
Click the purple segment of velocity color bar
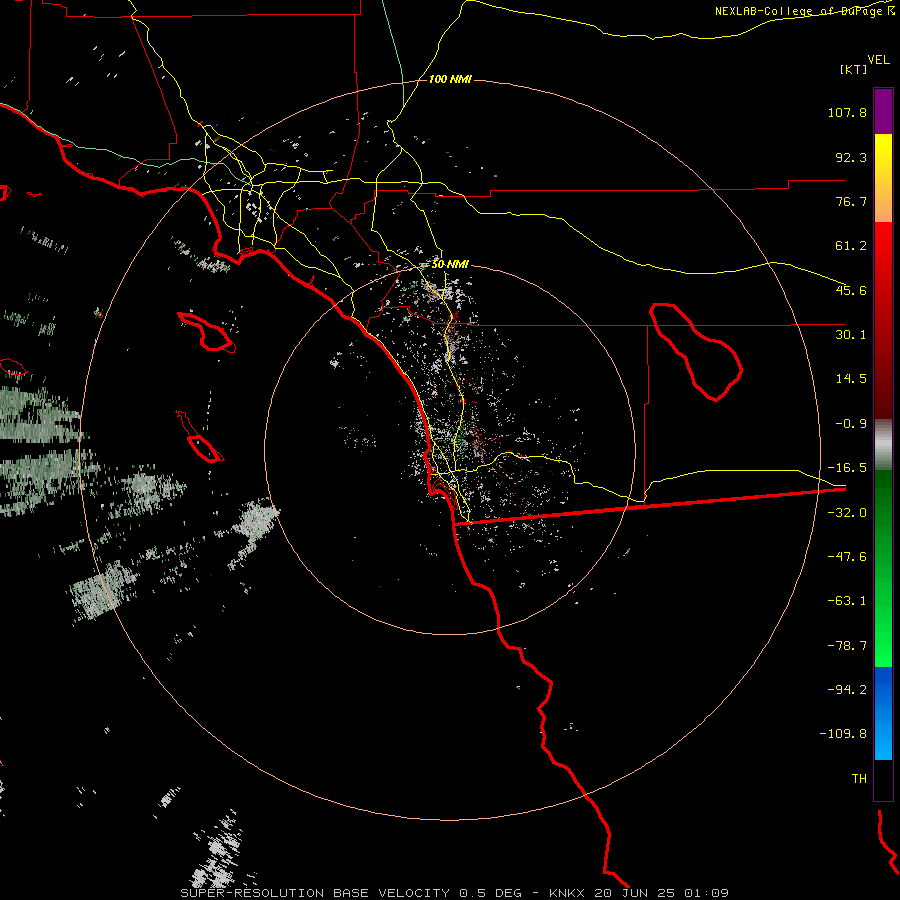[883, 111]
